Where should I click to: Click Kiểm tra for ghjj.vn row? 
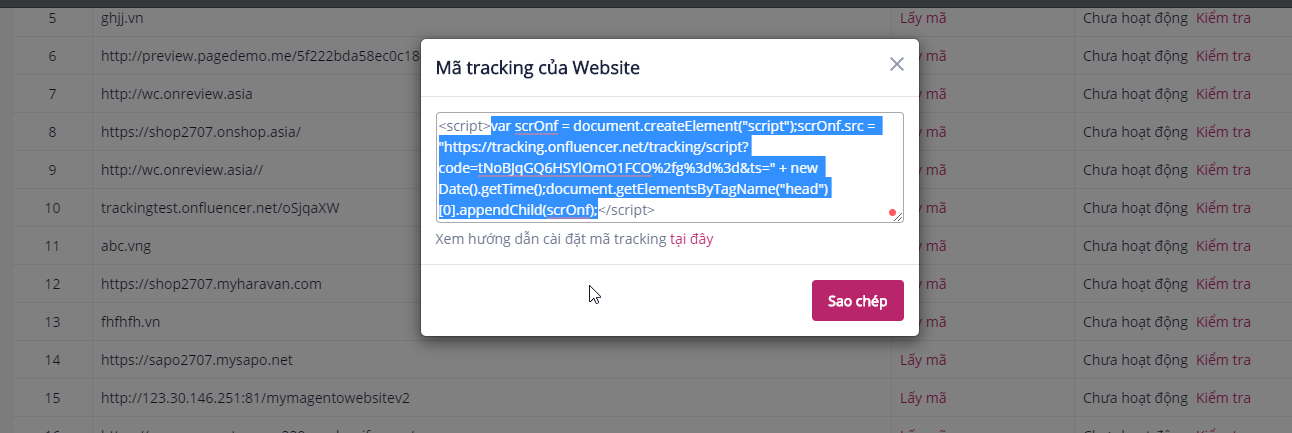[1223, 18]
